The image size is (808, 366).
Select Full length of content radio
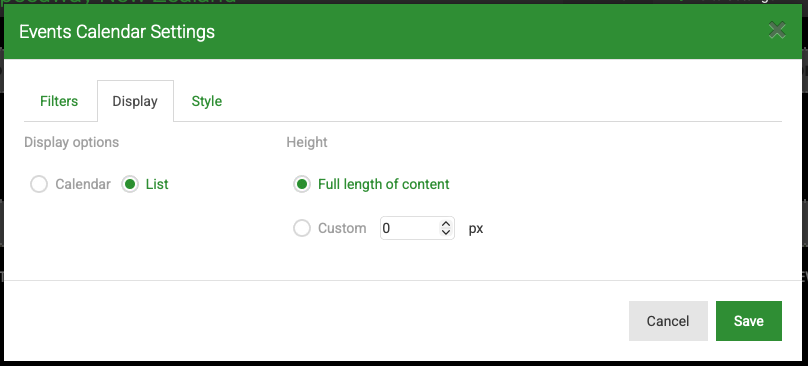pyautogui.click(x=302, y=184)
